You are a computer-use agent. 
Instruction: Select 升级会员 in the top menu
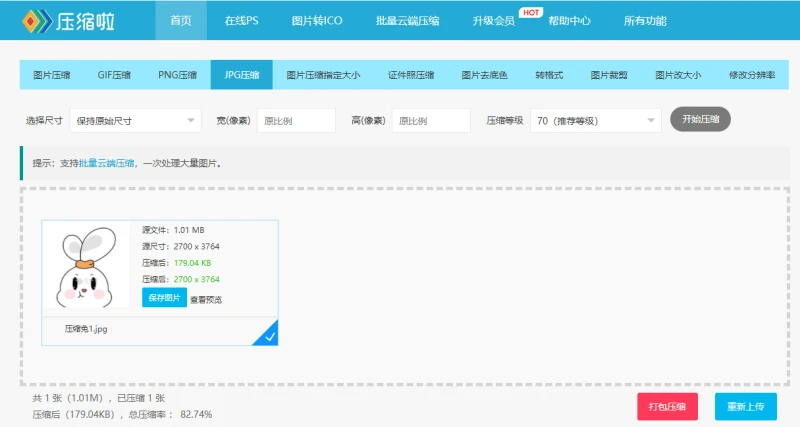493,21
